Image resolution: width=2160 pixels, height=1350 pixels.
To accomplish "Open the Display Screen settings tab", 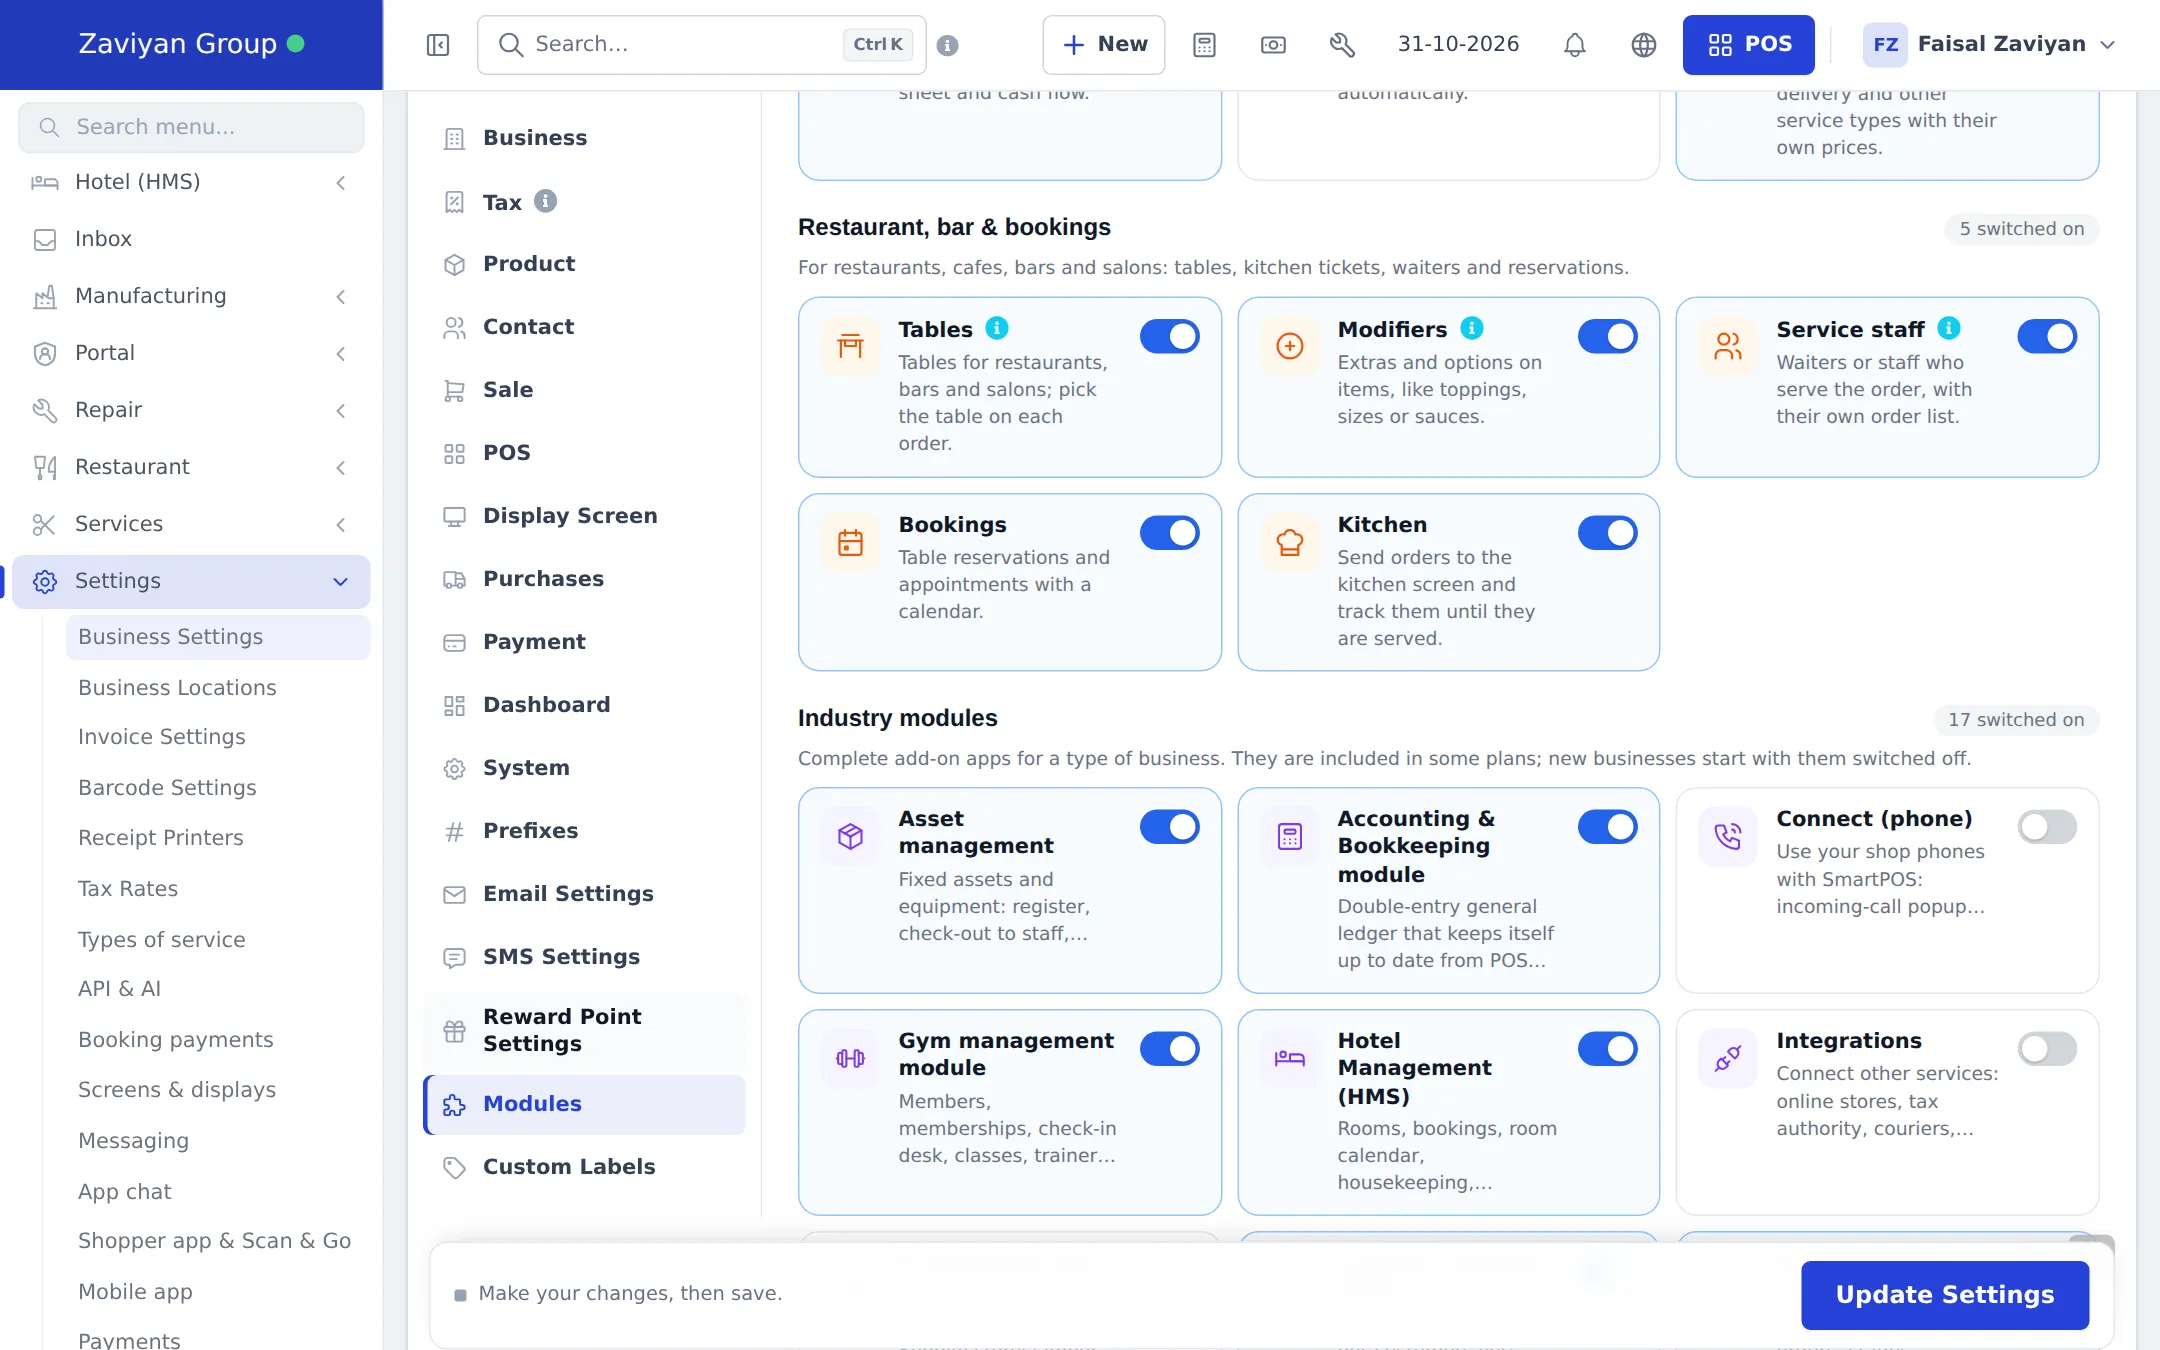I will point(585,516).
